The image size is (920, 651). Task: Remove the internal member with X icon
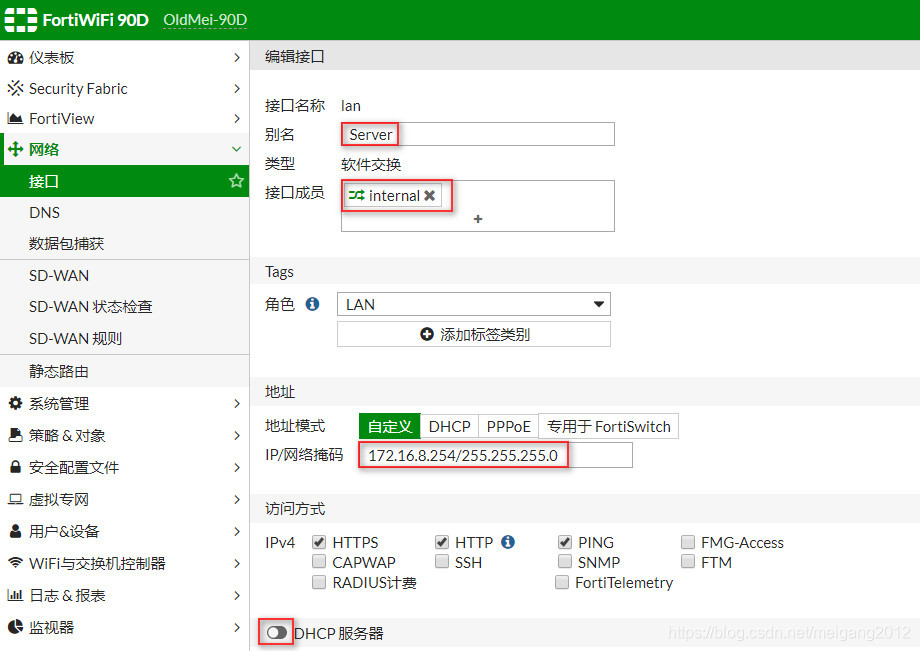[x=429, y=195]
